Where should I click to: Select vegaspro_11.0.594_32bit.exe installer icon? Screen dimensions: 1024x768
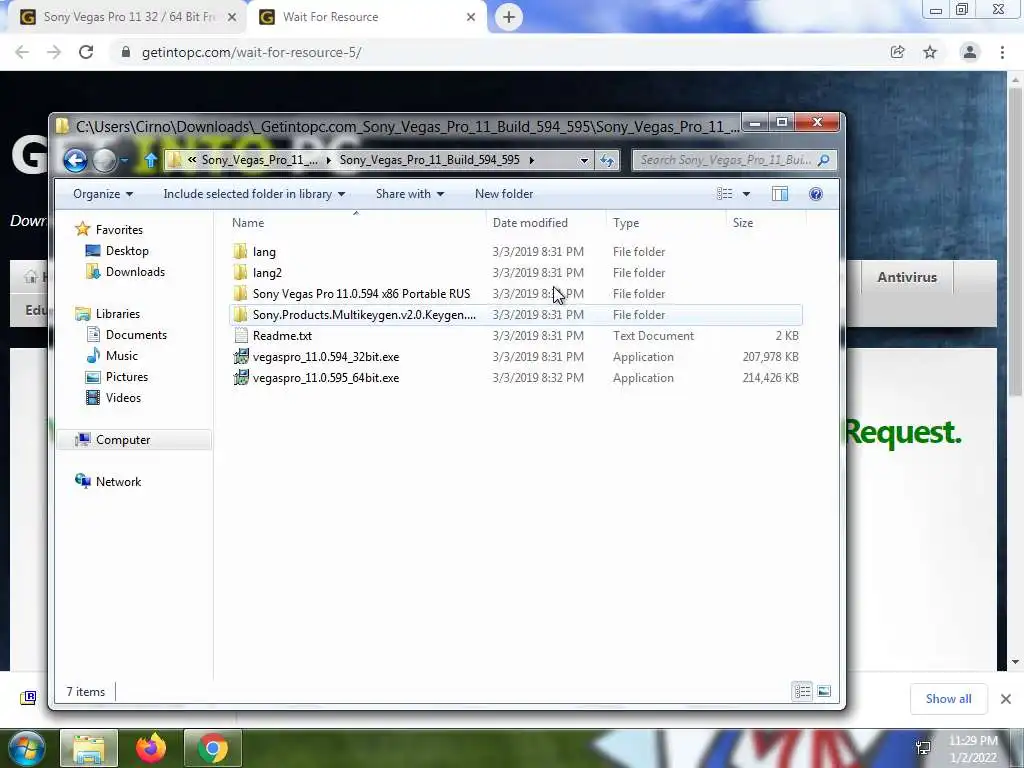pyautogui.click(x=241, y=357)
